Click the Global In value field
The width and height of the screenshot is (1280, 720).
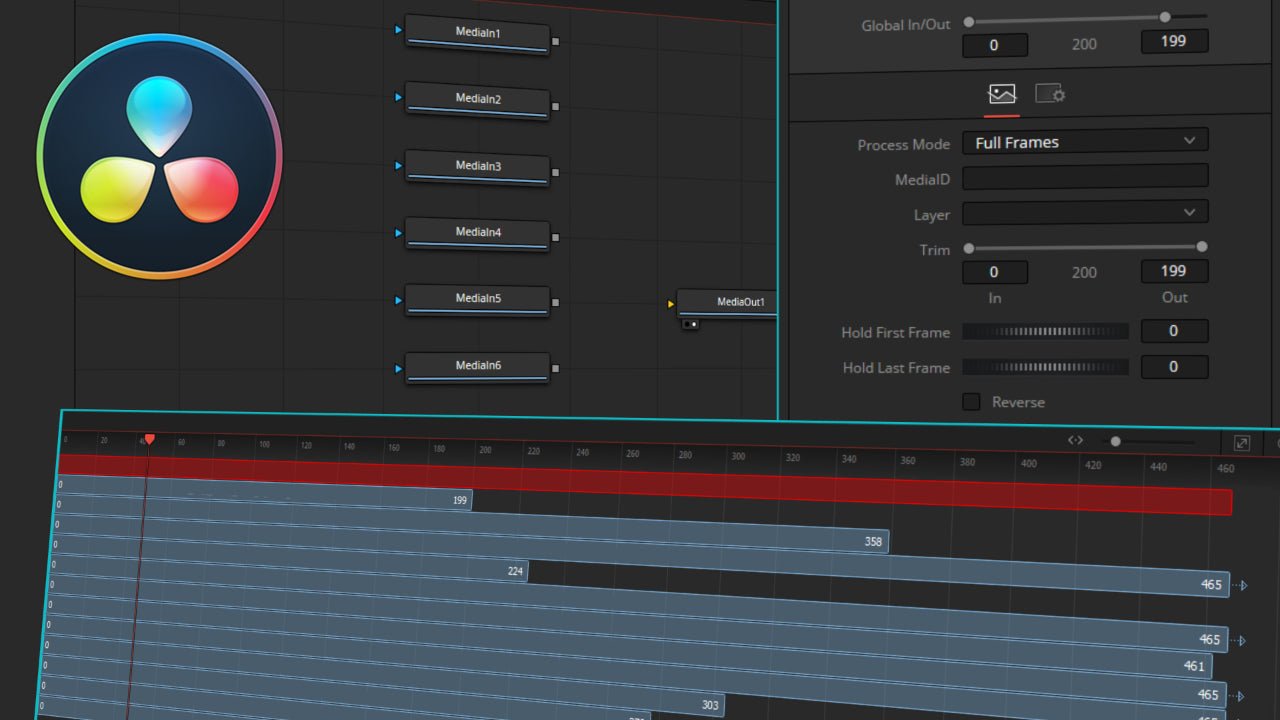click(x=994, y=45)
